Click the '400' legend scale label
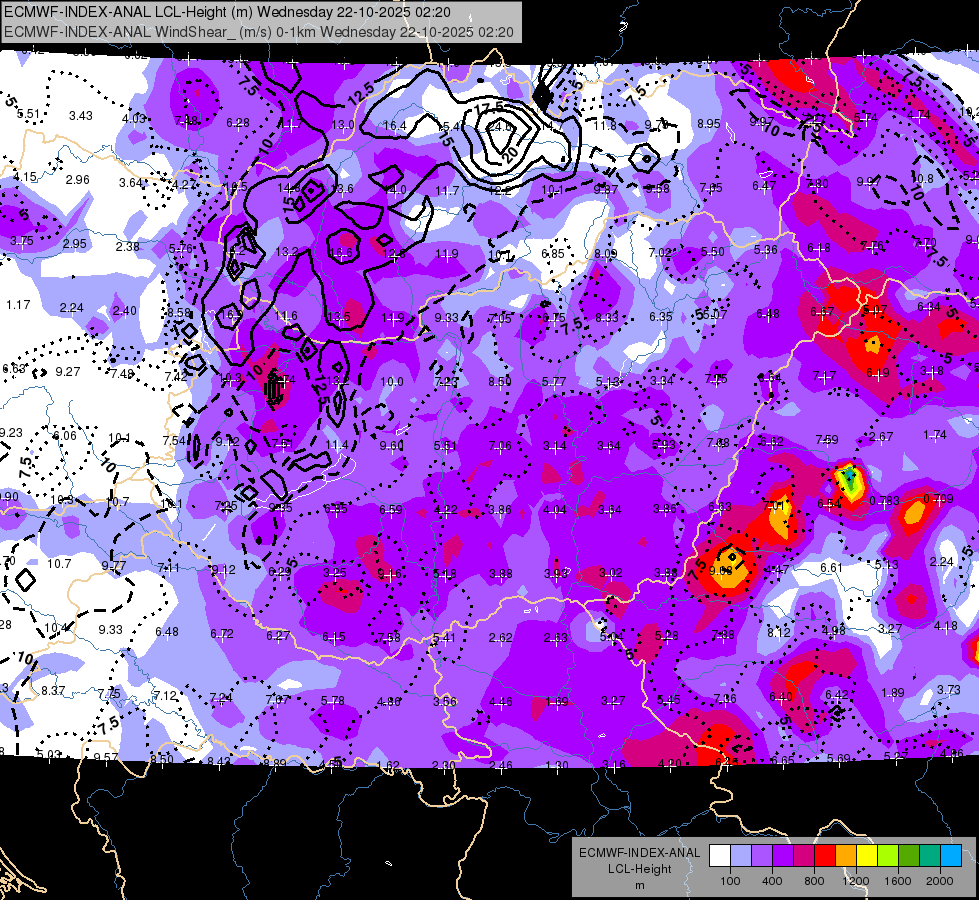The image size is (979, 900). 772,881
